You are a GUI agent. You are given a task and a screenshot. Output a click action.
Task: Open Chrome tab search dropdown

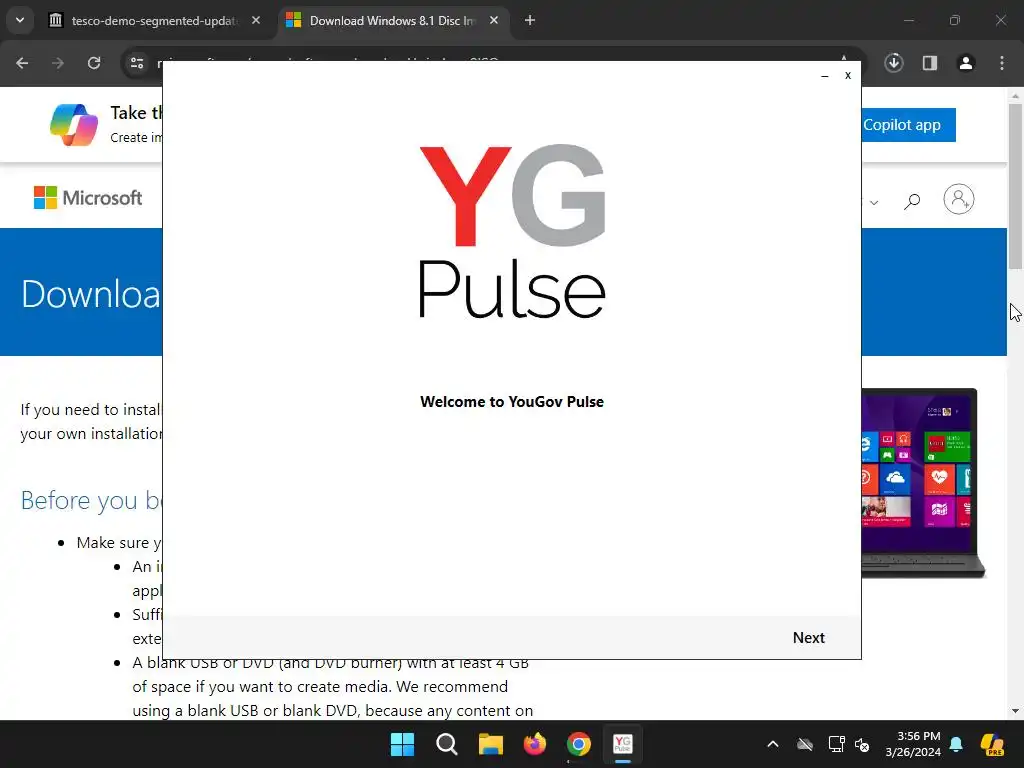coord(20,20)
